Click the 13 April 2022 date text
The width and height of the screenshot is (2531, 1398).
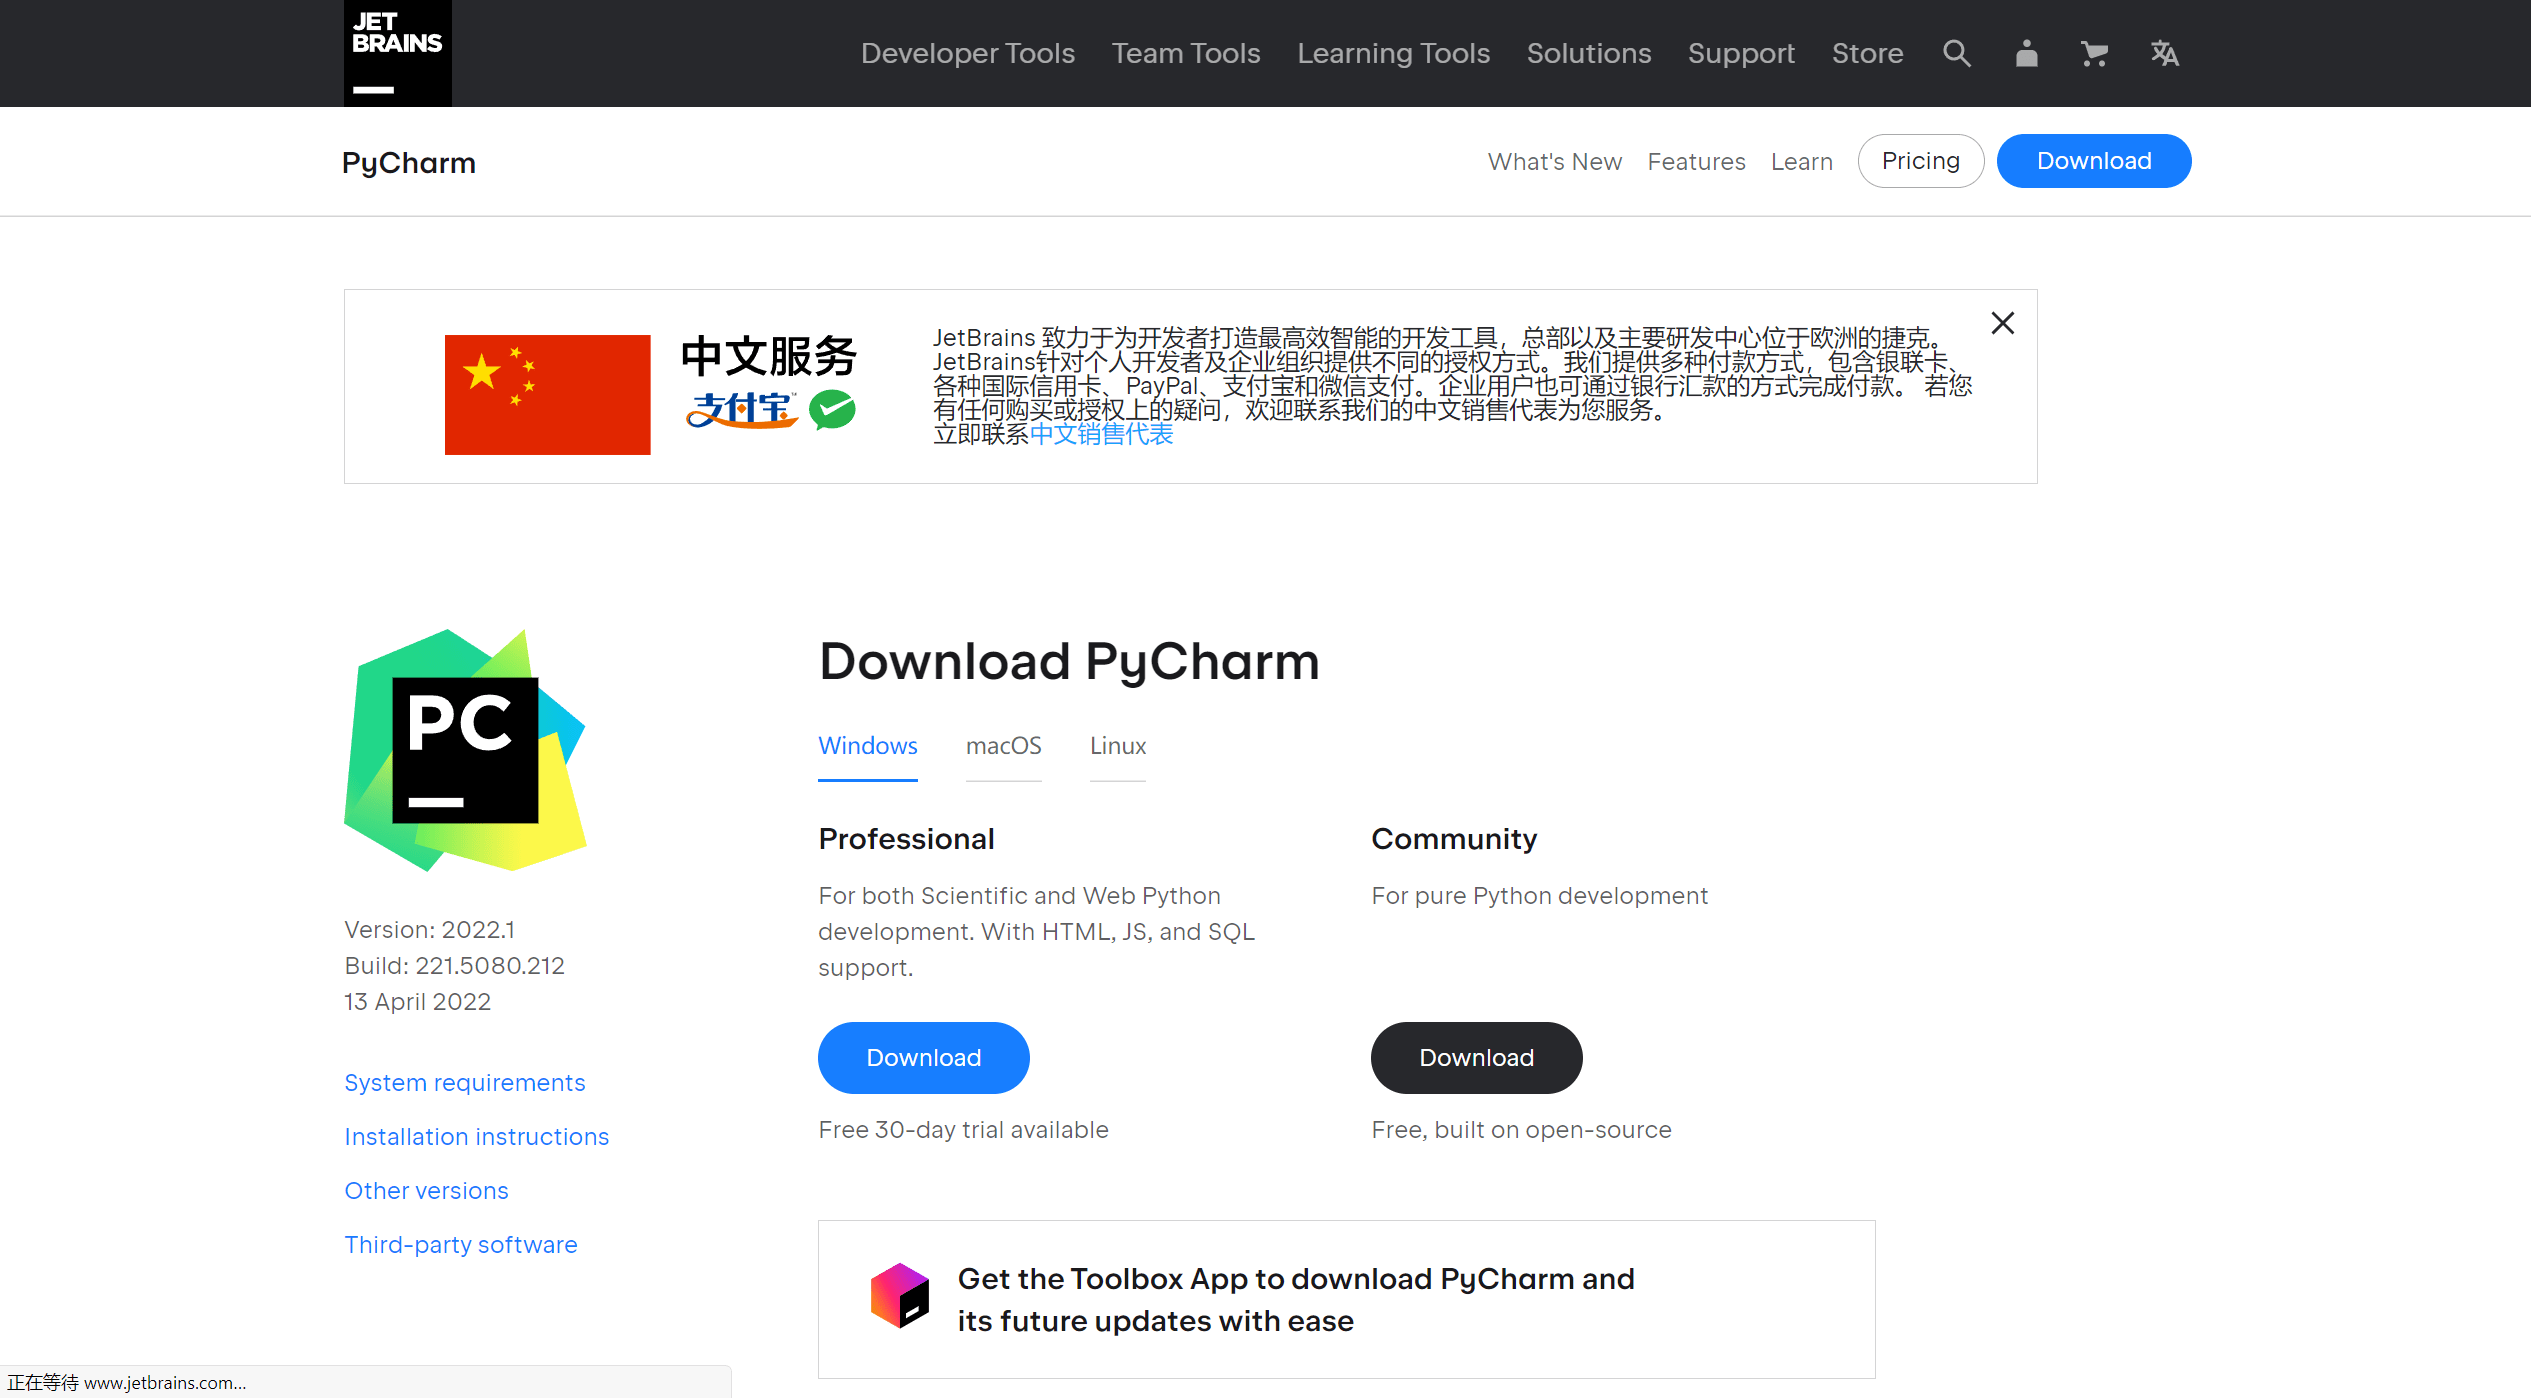click(x=417, y=1002)
